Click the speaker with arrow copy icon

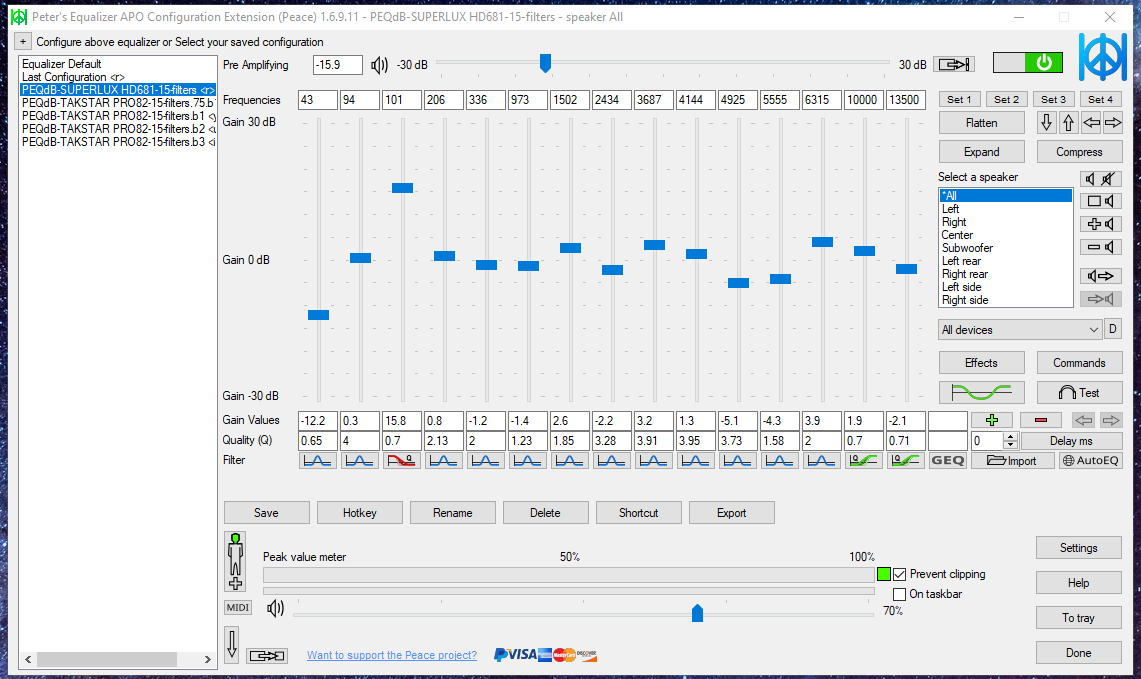[x=1100, y=276]
